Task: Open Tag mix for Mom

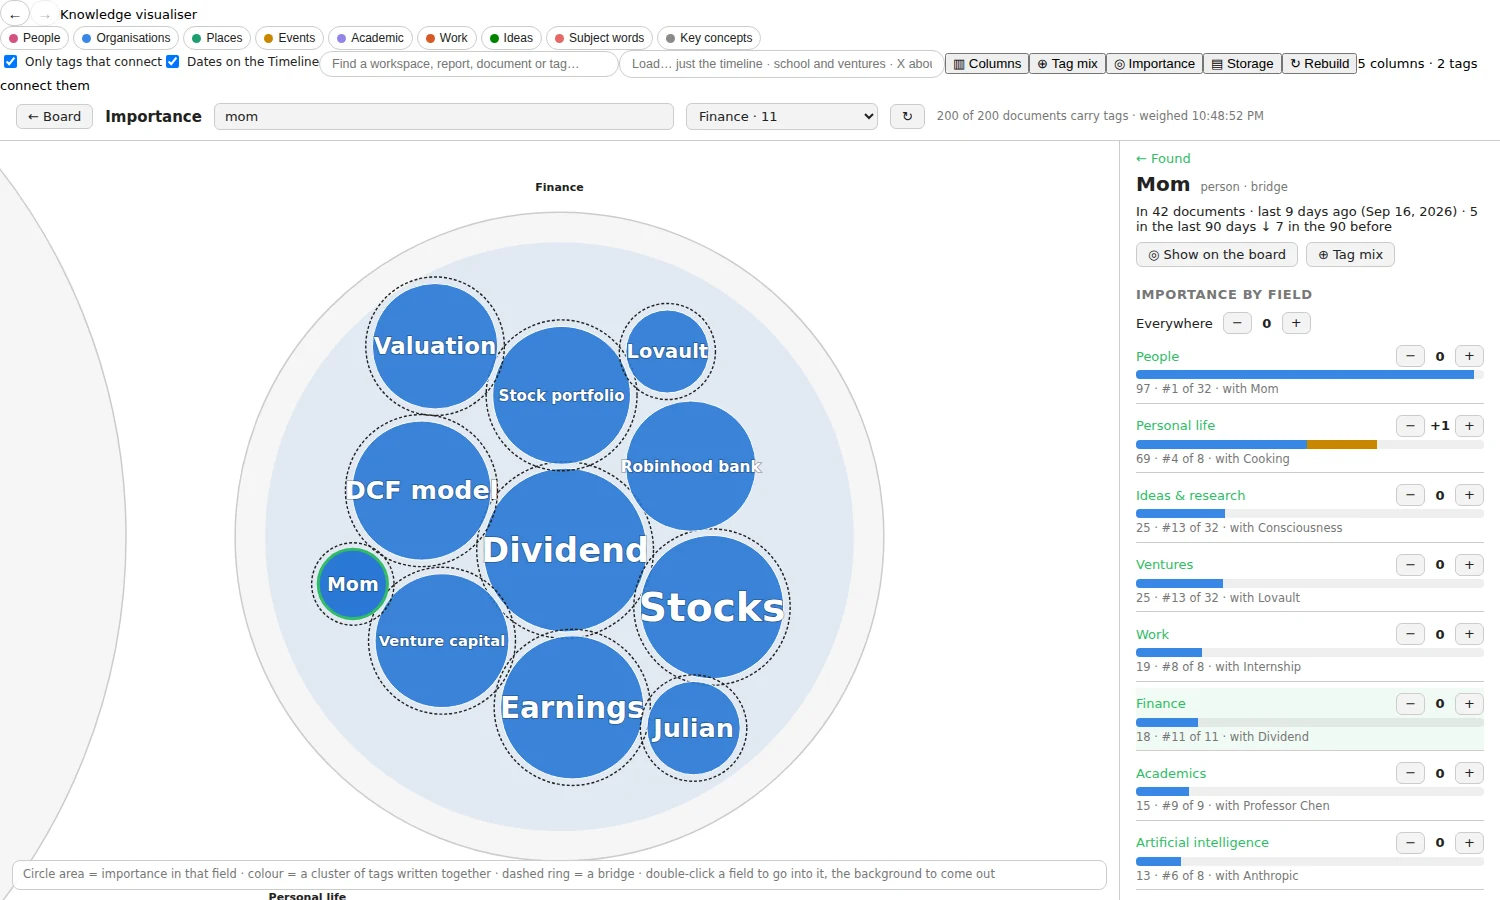Action: [1350, 255]
